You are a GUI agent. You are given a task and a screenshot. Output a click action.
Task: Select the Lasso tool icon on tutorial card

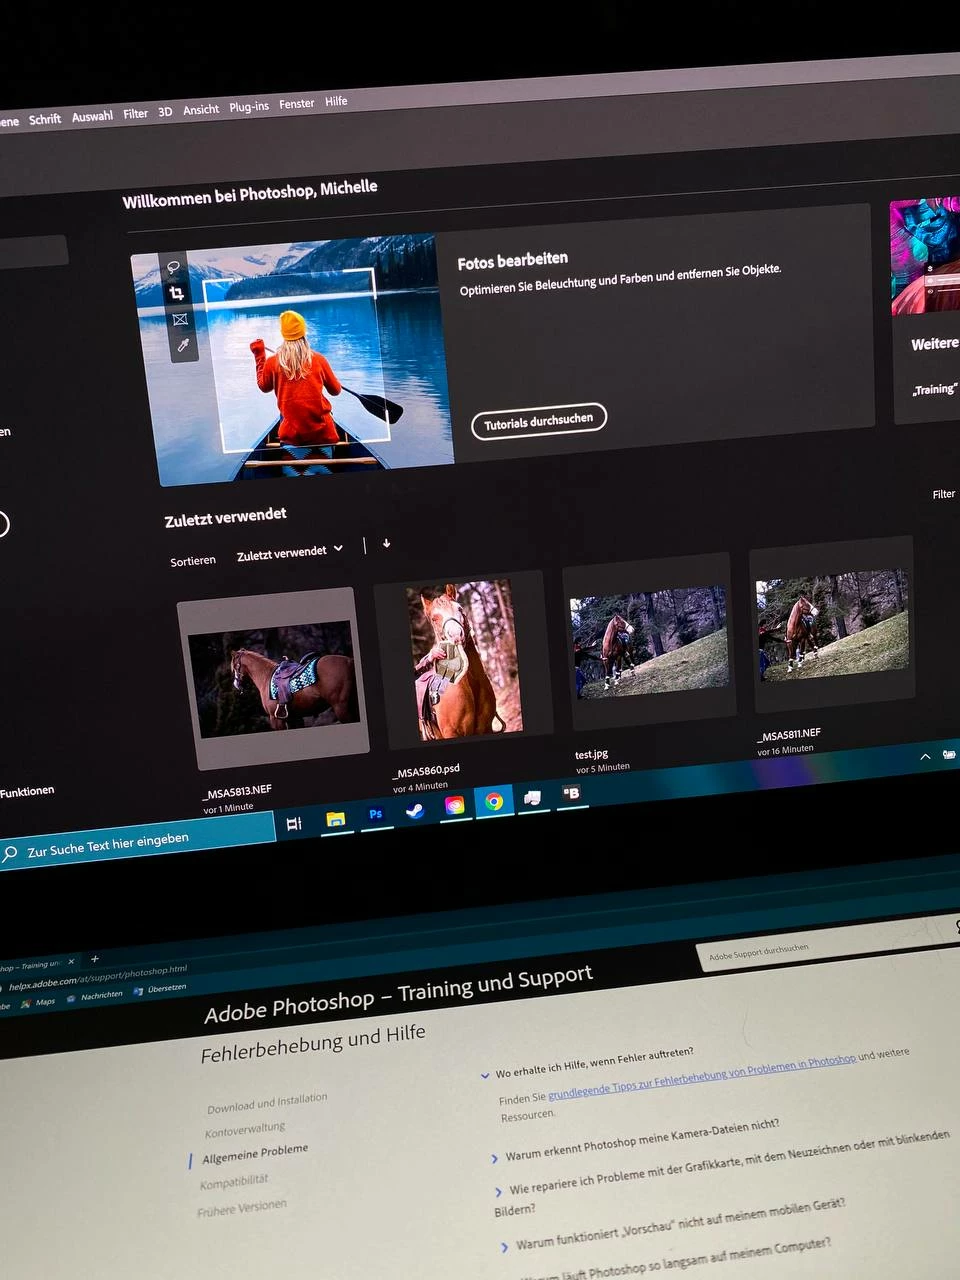point(173,268)
